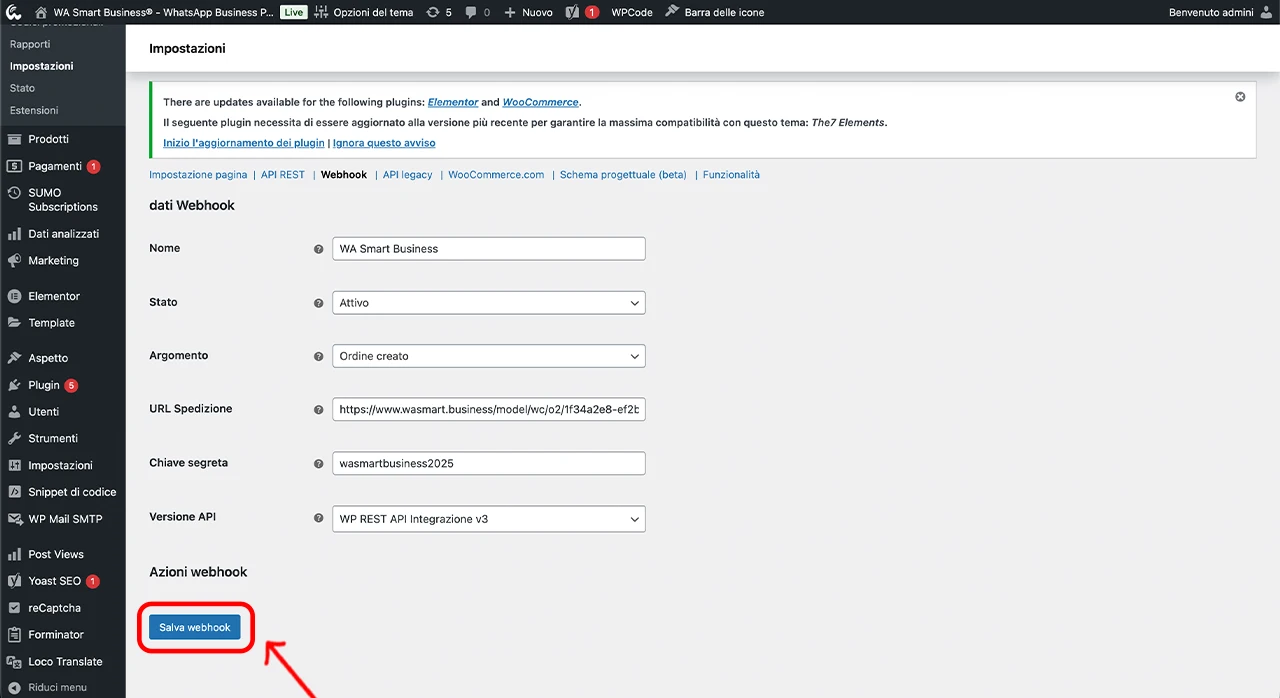This screenshot has width=1280, height=698.
Task: Click the Ignora questo avviso link
Action: 384,143
